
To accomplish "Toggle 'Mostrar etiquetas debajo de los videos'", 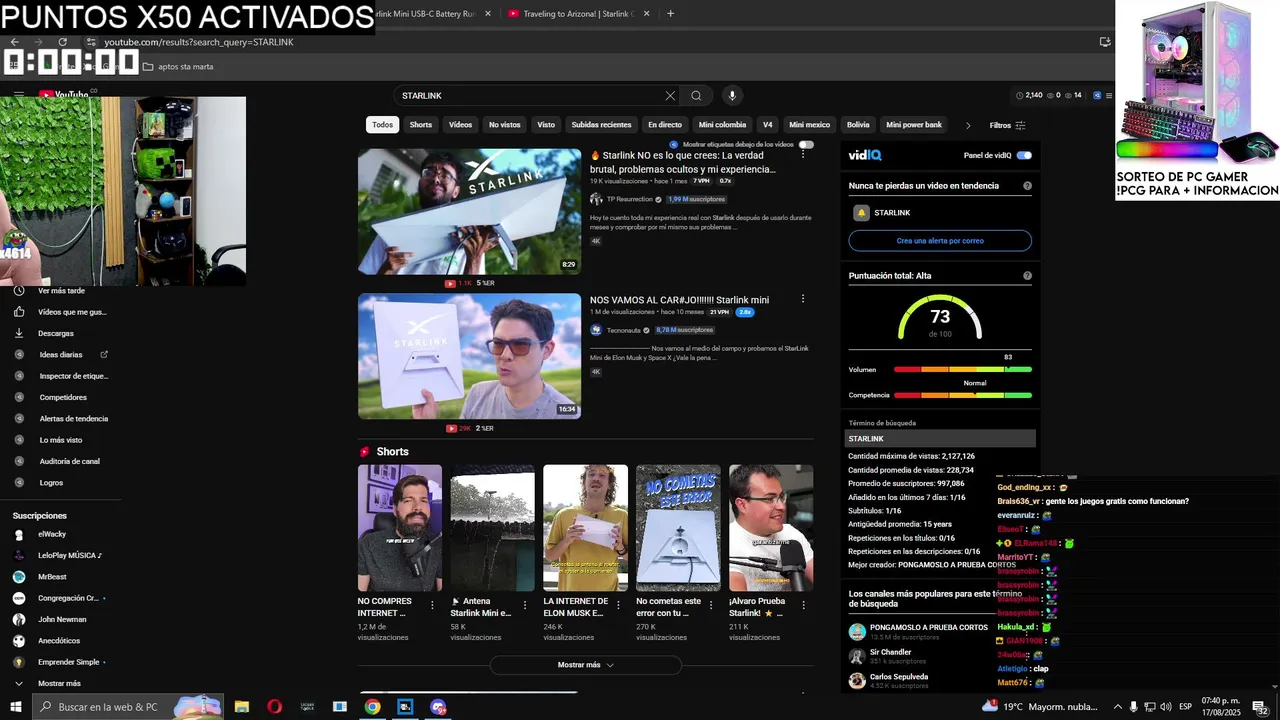I will (805, 144).
